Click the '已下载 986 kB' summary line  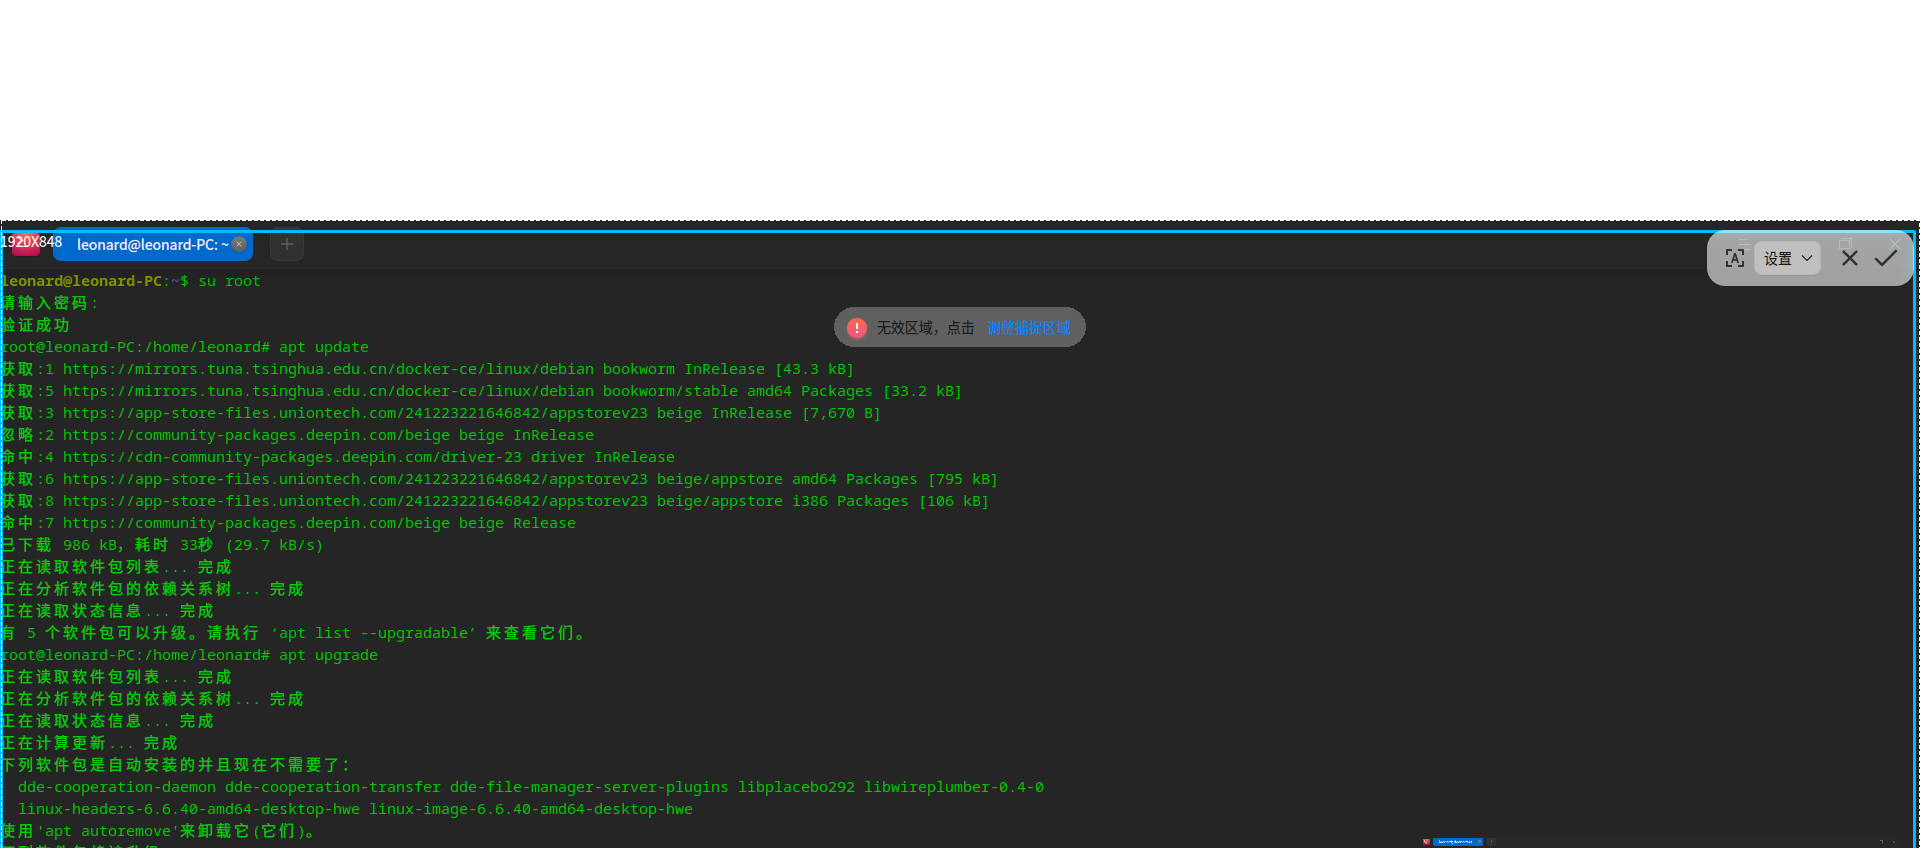(x=162, y=545)
